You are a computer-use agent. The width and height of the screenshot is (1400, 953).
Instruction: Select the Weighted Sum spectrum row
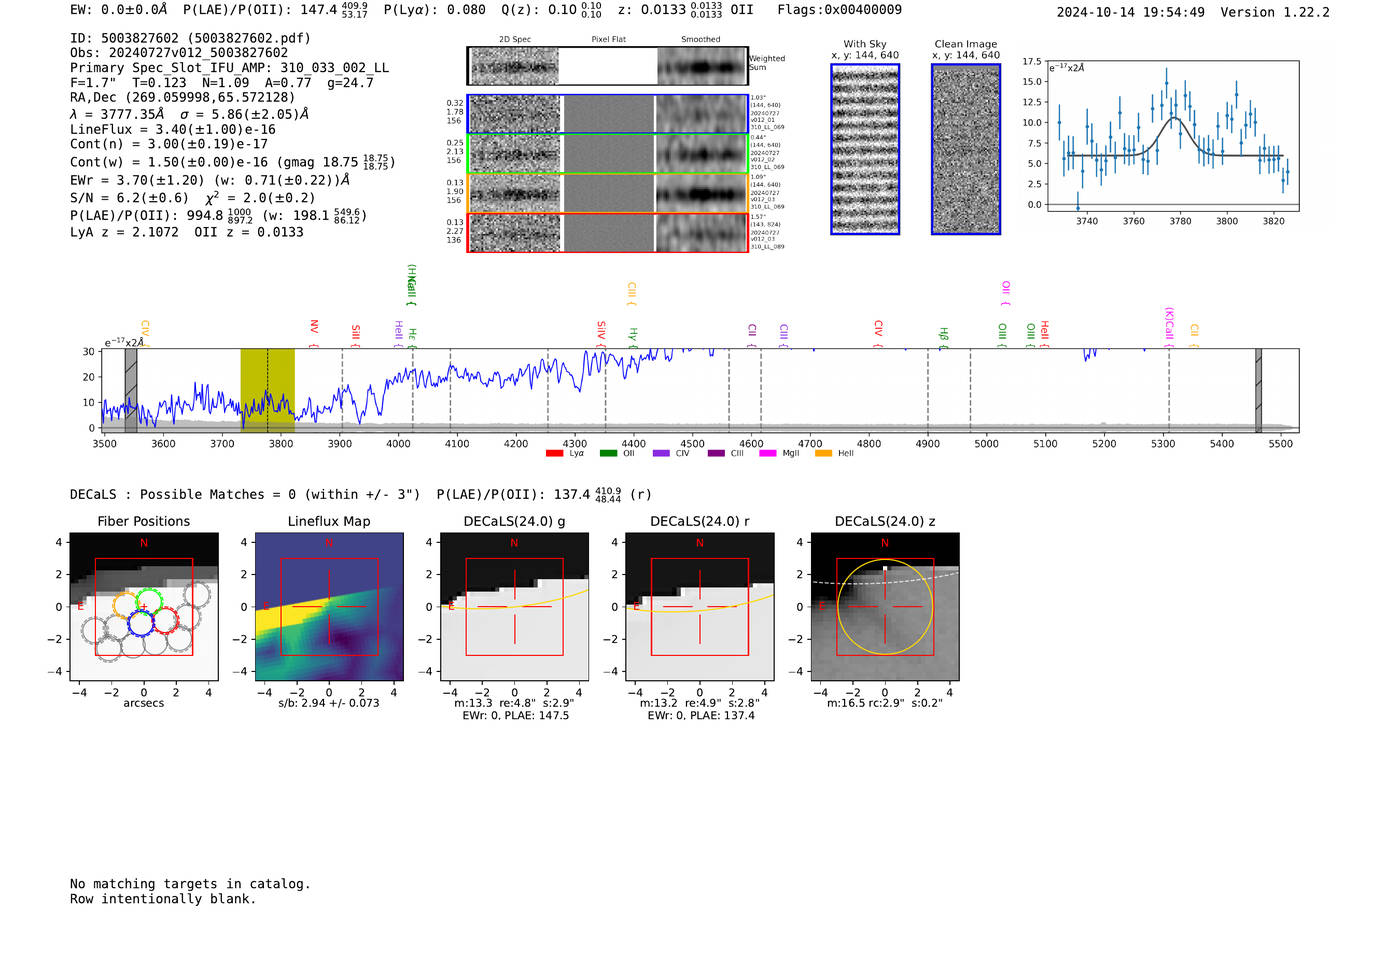(608, 66)
